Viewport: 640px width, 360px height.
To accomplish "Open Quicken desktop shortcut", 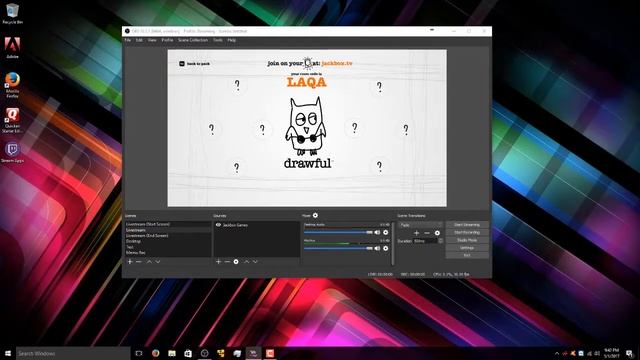I will click(12, 120).
